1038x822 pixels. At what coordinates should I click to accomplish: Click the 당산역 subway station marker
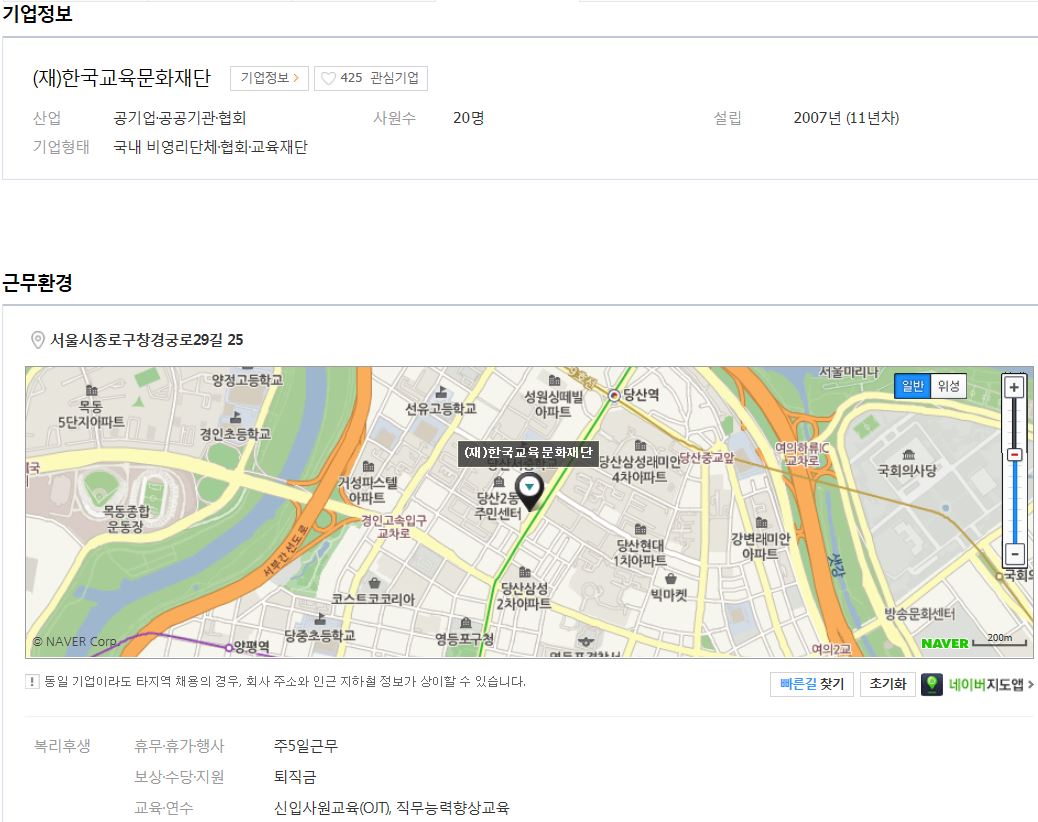[x=614, y=396]
